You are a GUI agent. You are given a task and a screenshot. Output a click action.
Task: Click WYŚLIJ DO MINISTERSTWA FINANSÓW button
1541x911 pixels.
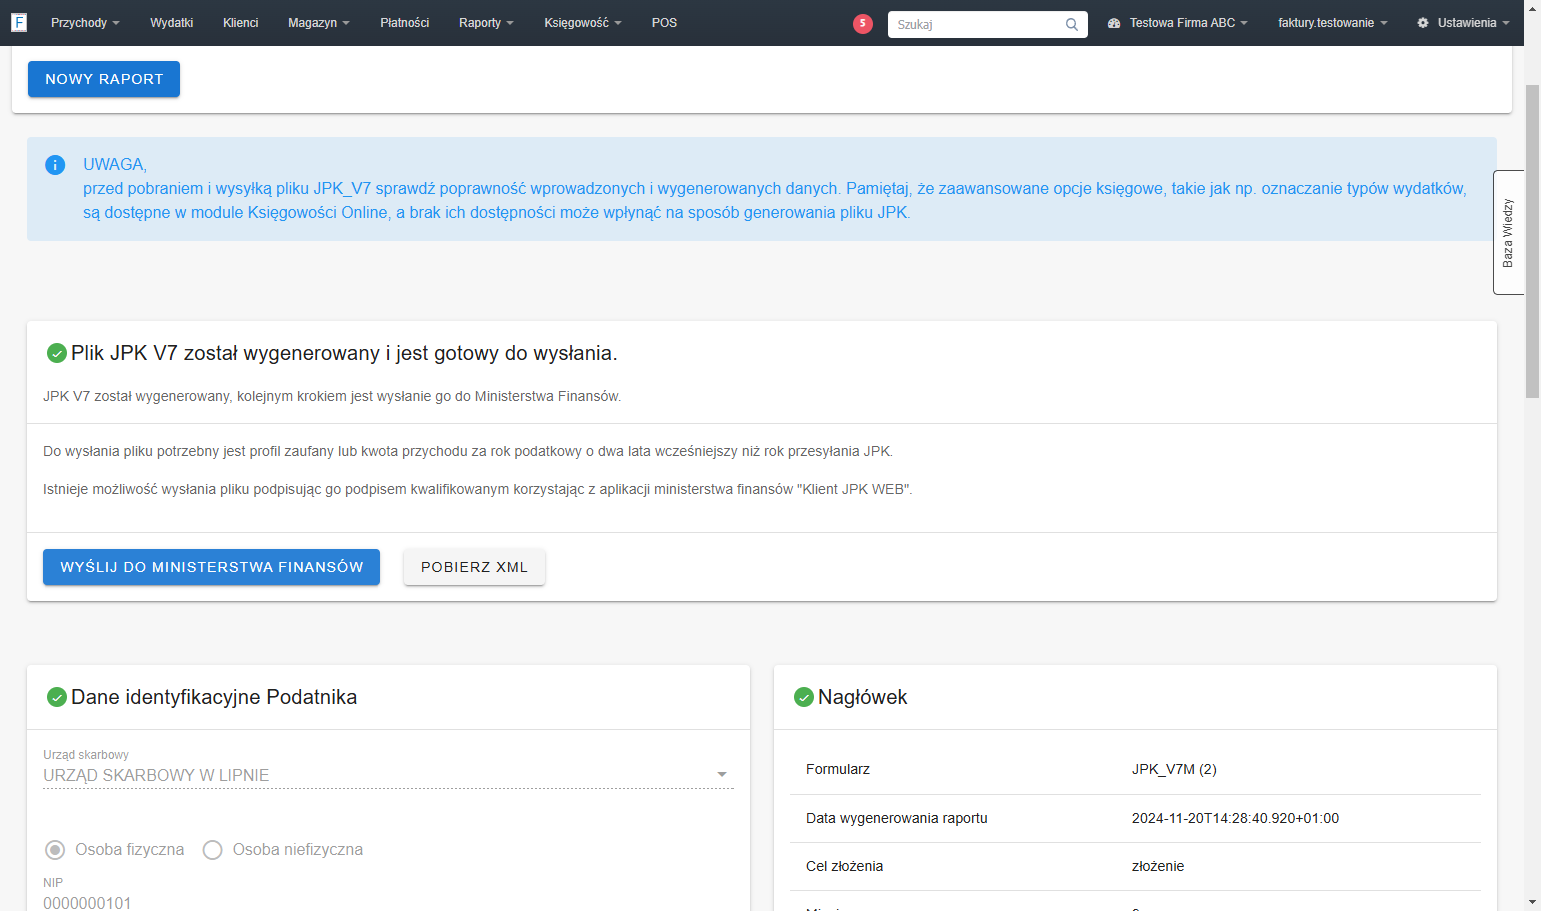211,567
